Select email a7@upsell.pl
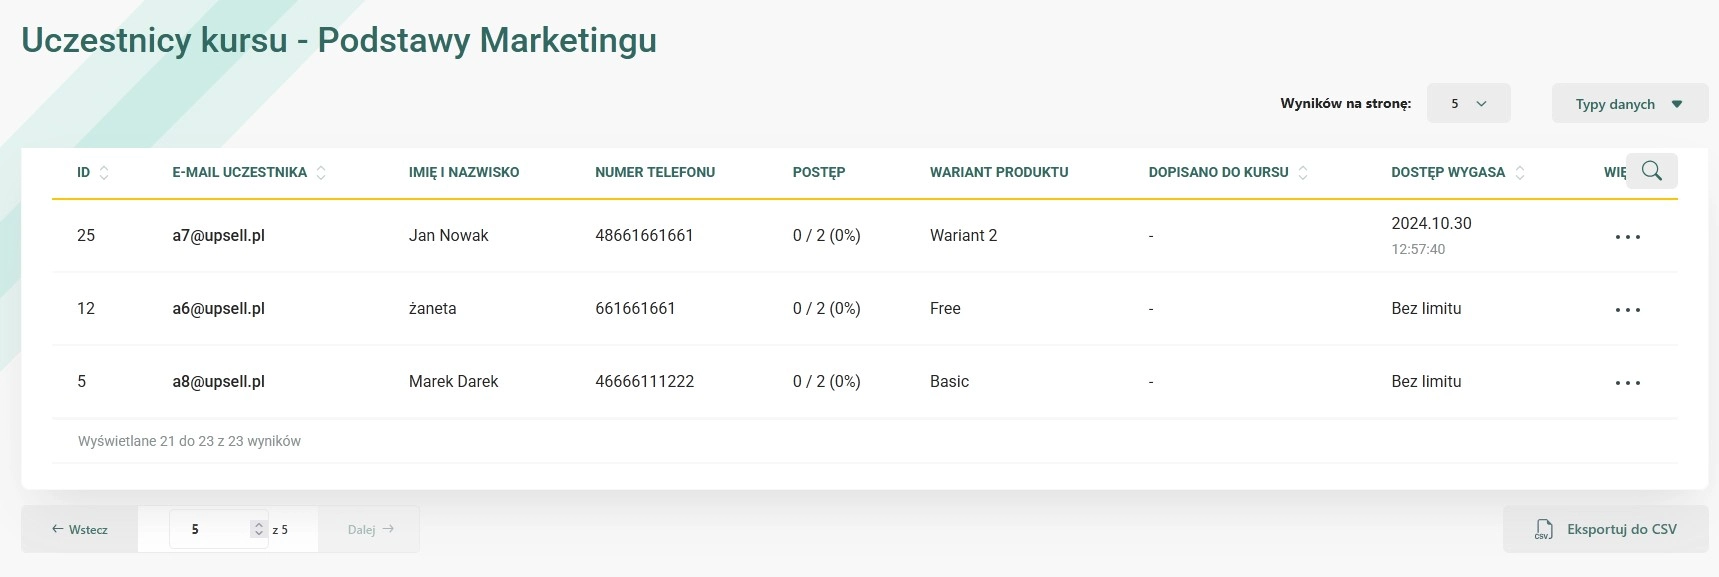Viewport: 1719px width, 577px height. click(x=218, y=235)
